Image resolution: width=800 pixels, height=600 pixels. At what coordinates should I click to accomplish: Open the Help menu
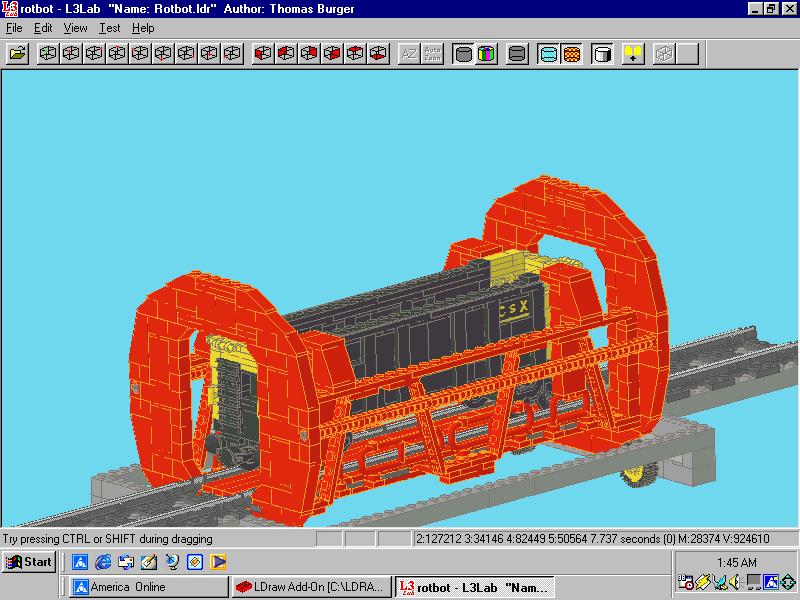coord(143,28)
